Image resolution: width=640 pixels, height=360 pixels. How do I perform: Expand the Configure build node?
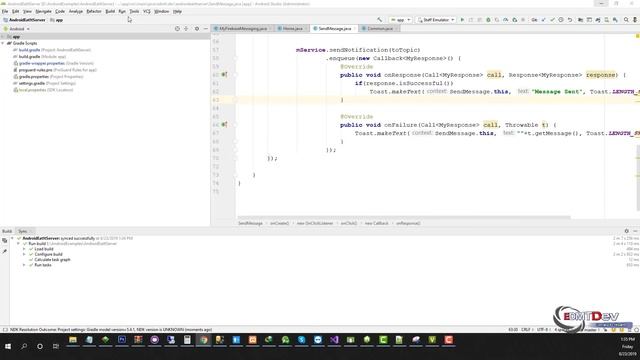pyautogui.click(x=24, y=254)
